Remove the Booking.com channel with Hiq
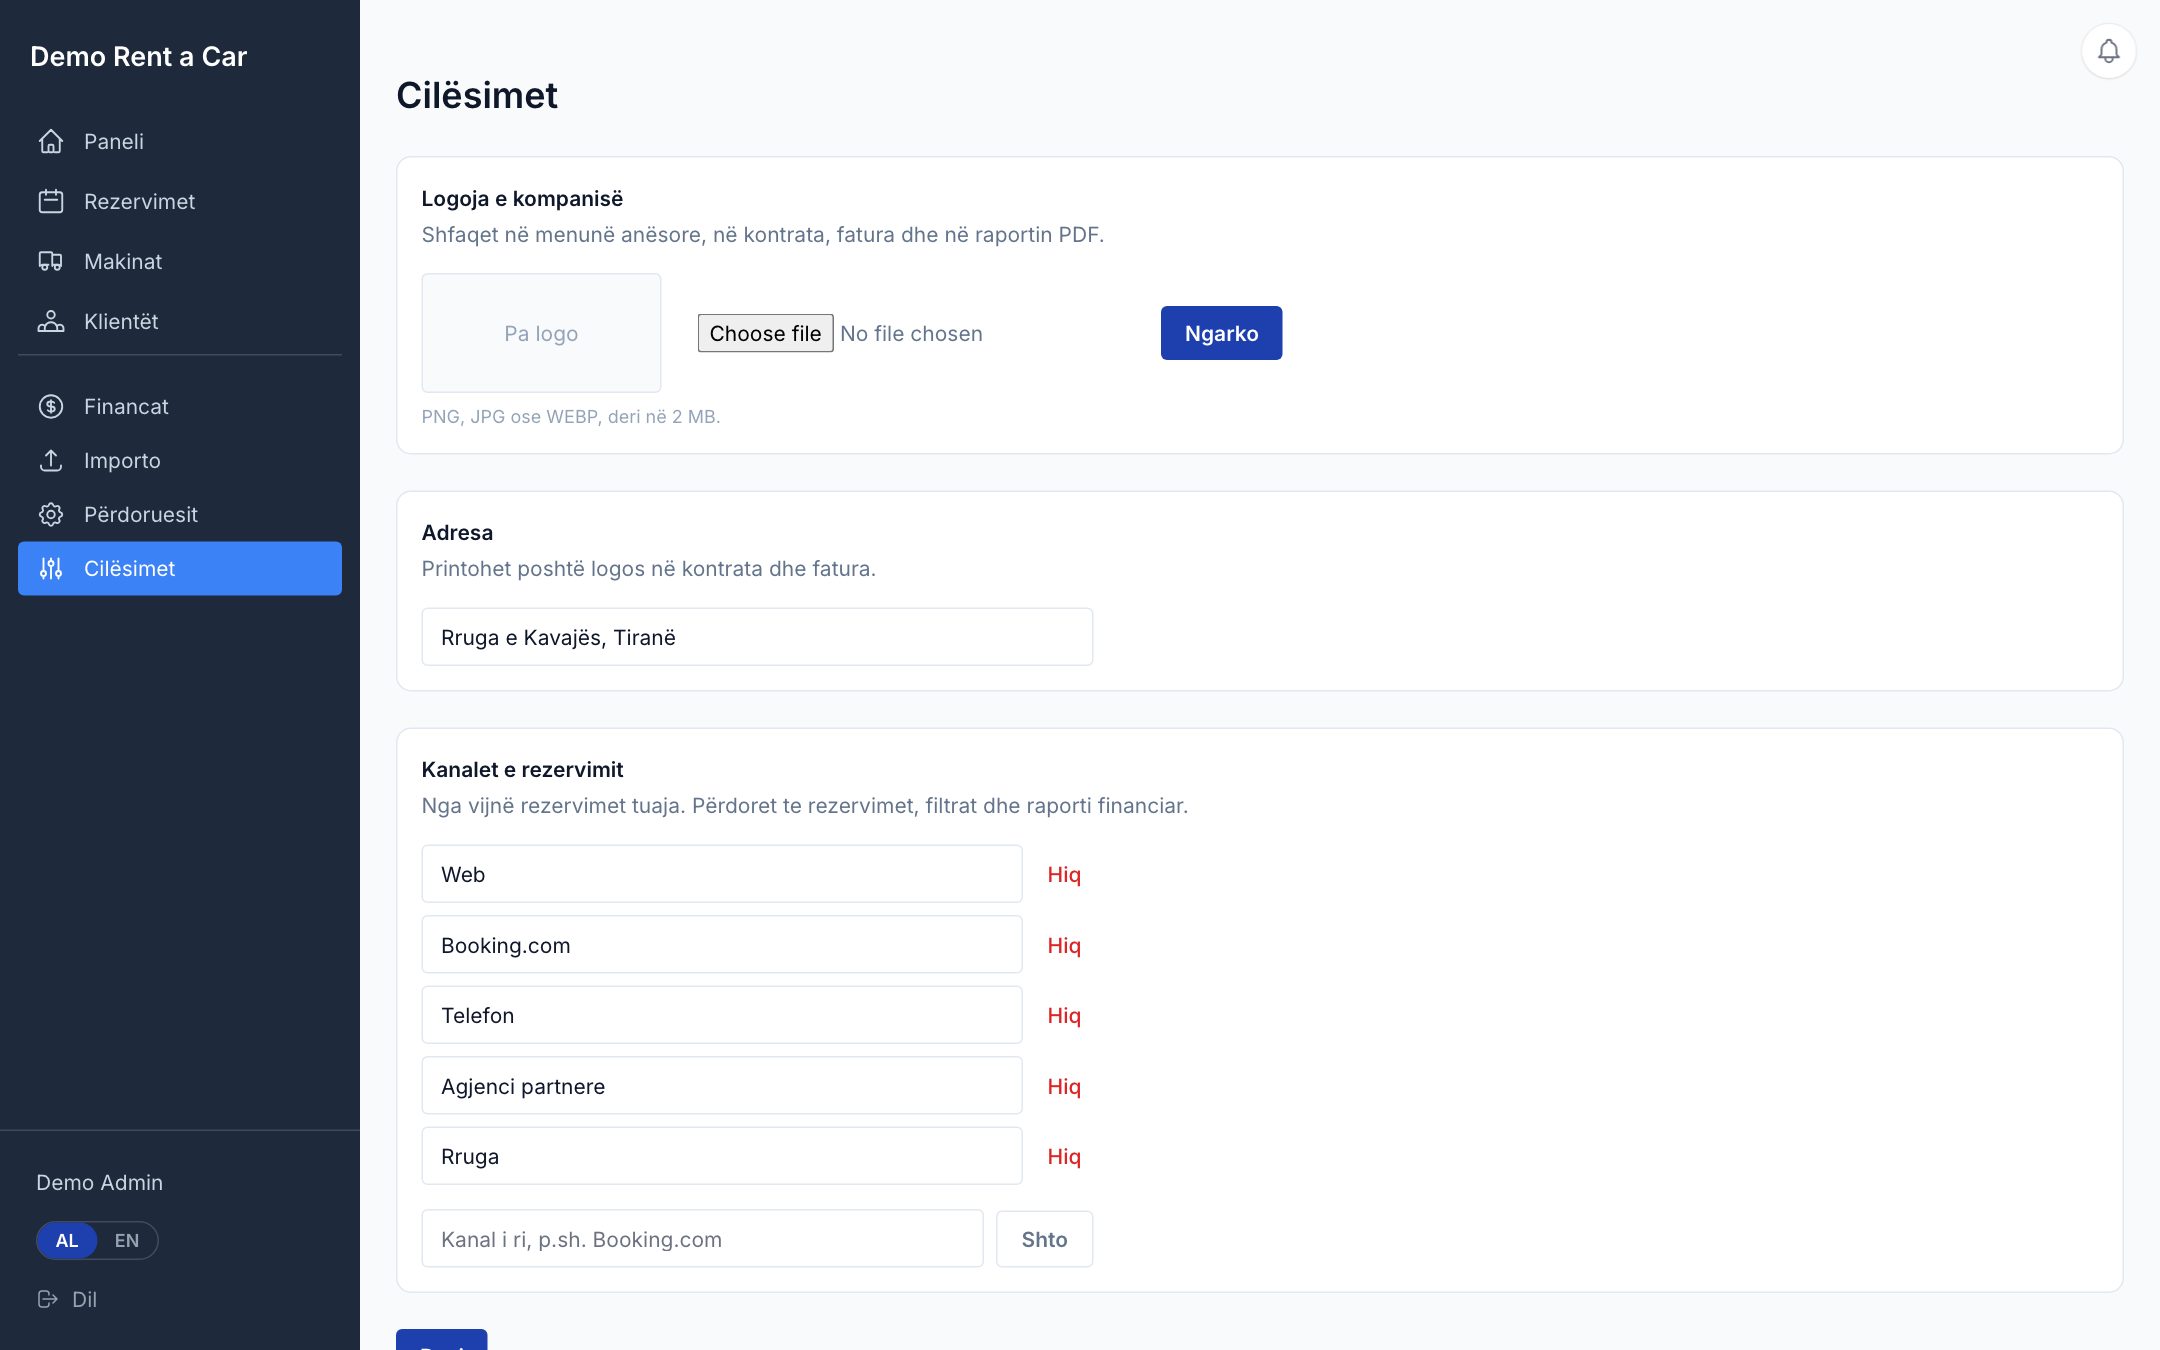This screenshot has height=1350, width=2160. (x=1064, y=945)
